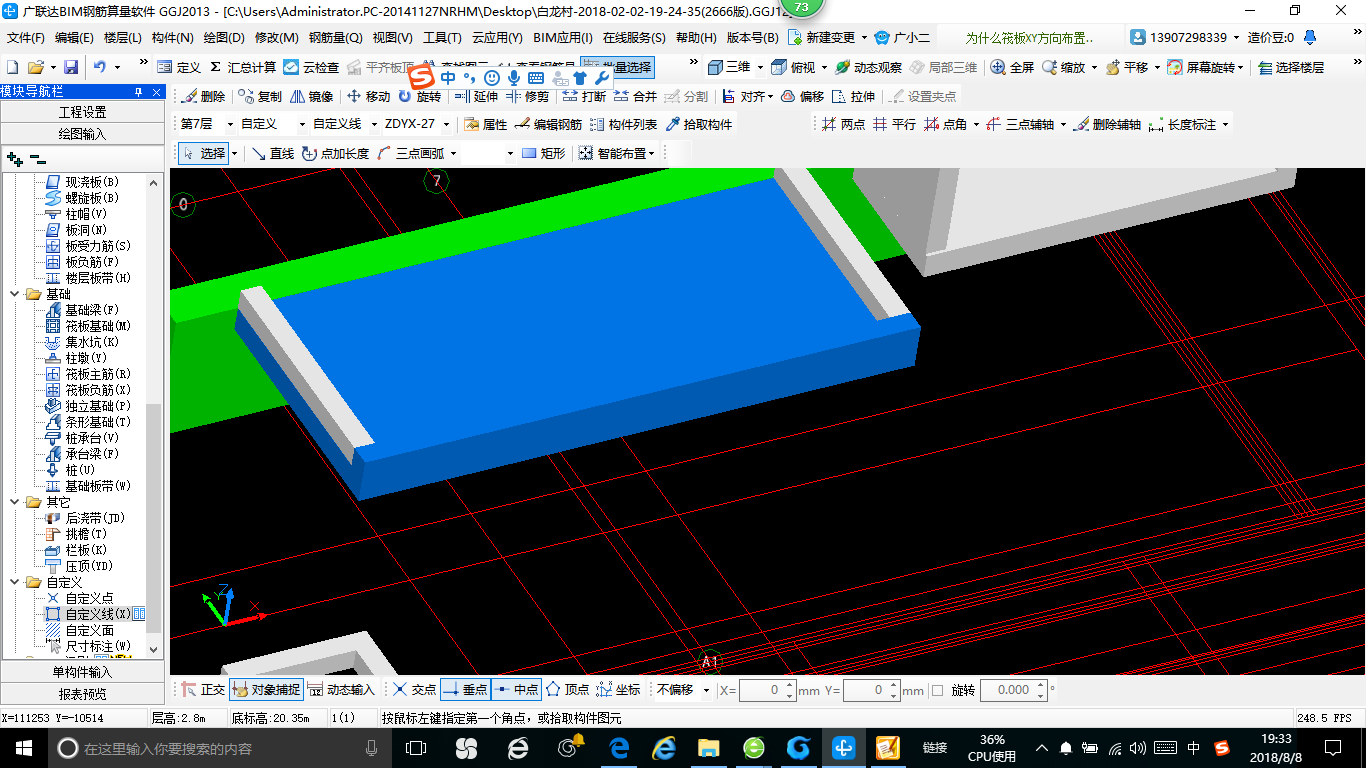Image resolution: width=1366 pixels, height=768 pixels.
Task: Select the Merge (合并) tool
Action: [x=635, y=97]
